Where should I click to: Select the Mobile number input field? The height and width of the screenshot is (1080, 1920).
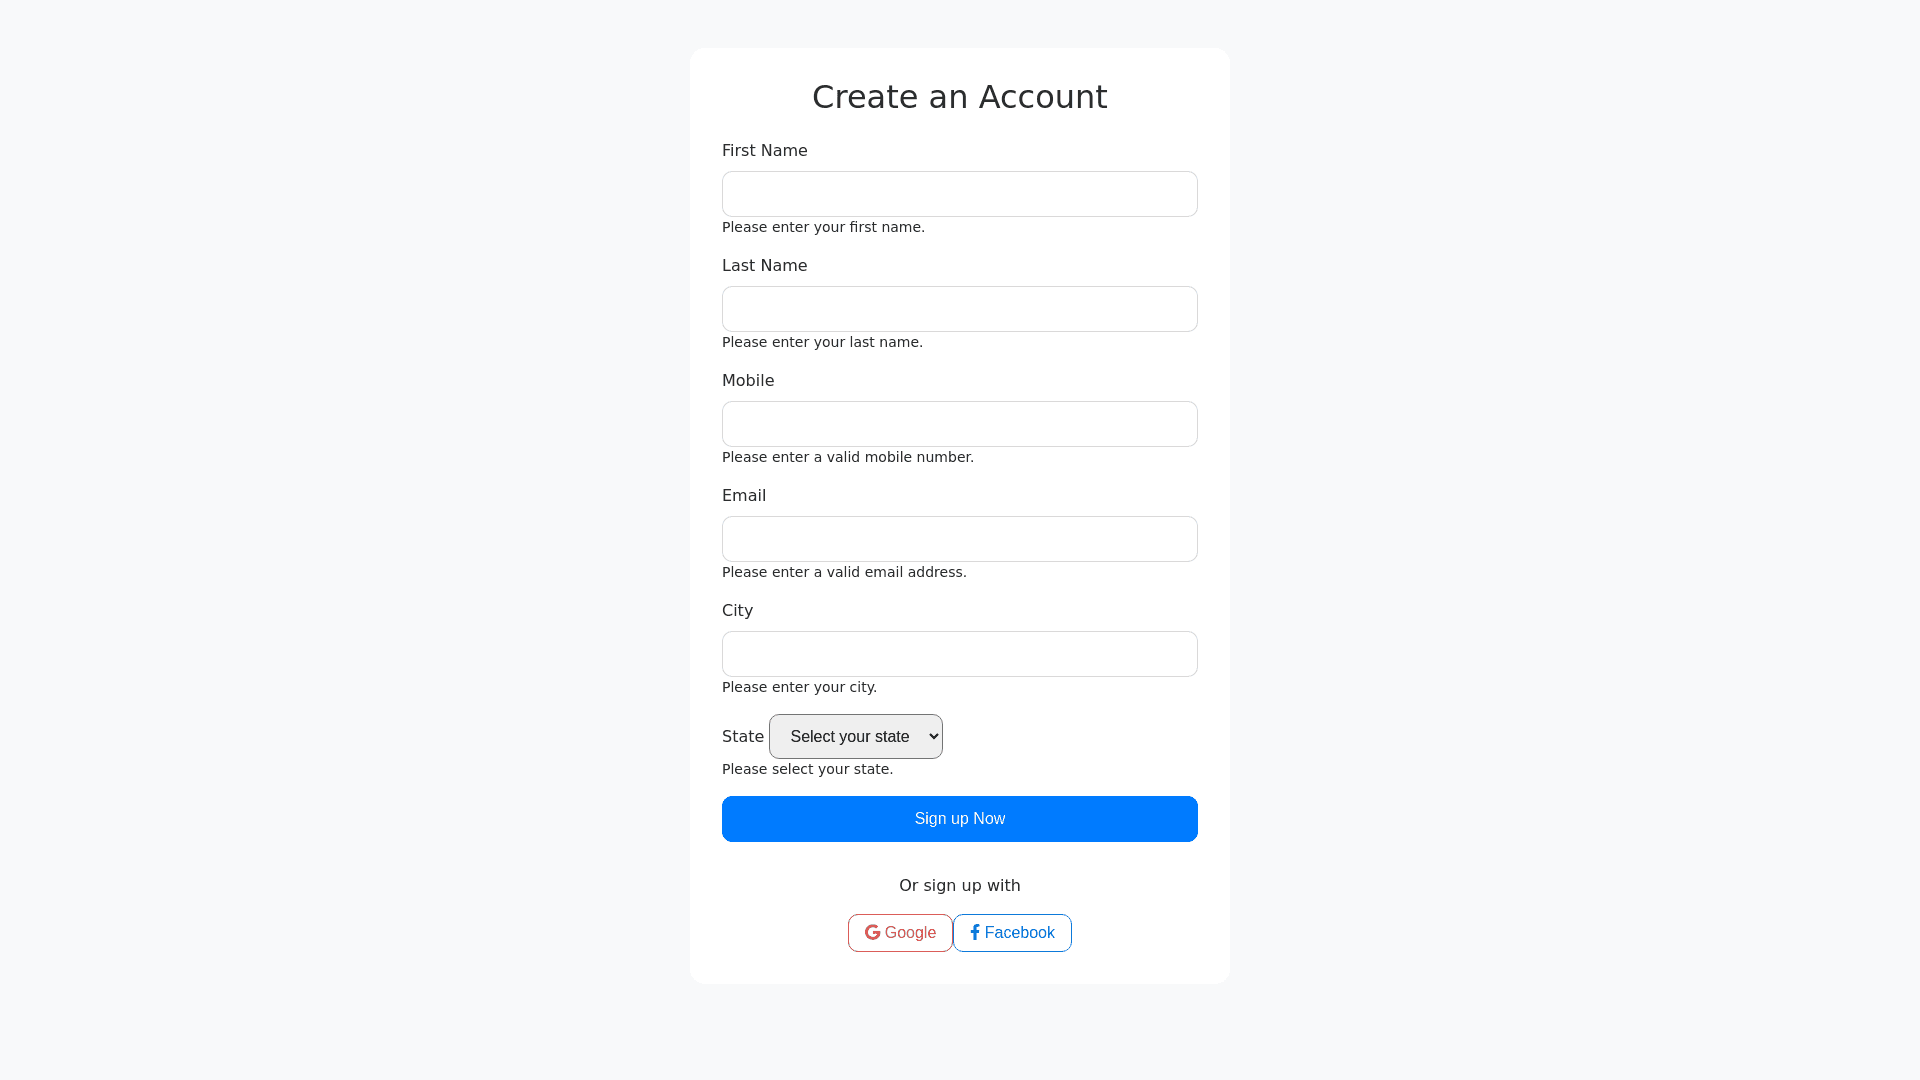click(x=960, y=424)
